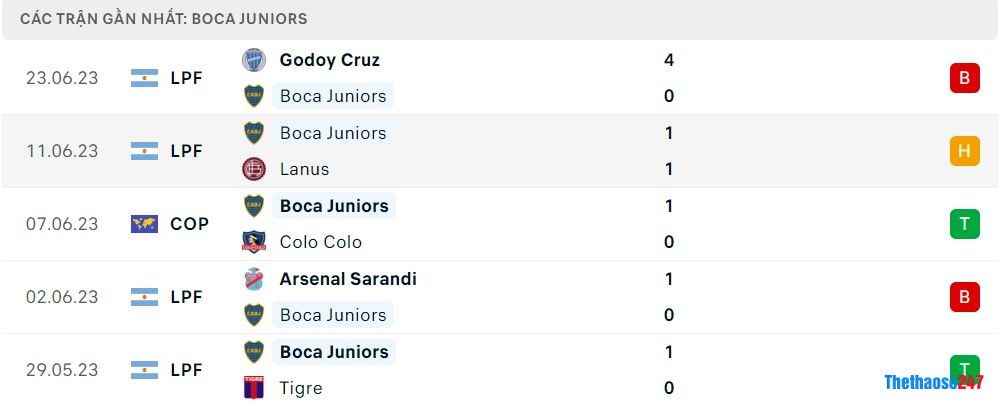The height and width of the screenshot is (406, 1001).
Task: Select the COP competition label
Action: click(x=189, y=224)
